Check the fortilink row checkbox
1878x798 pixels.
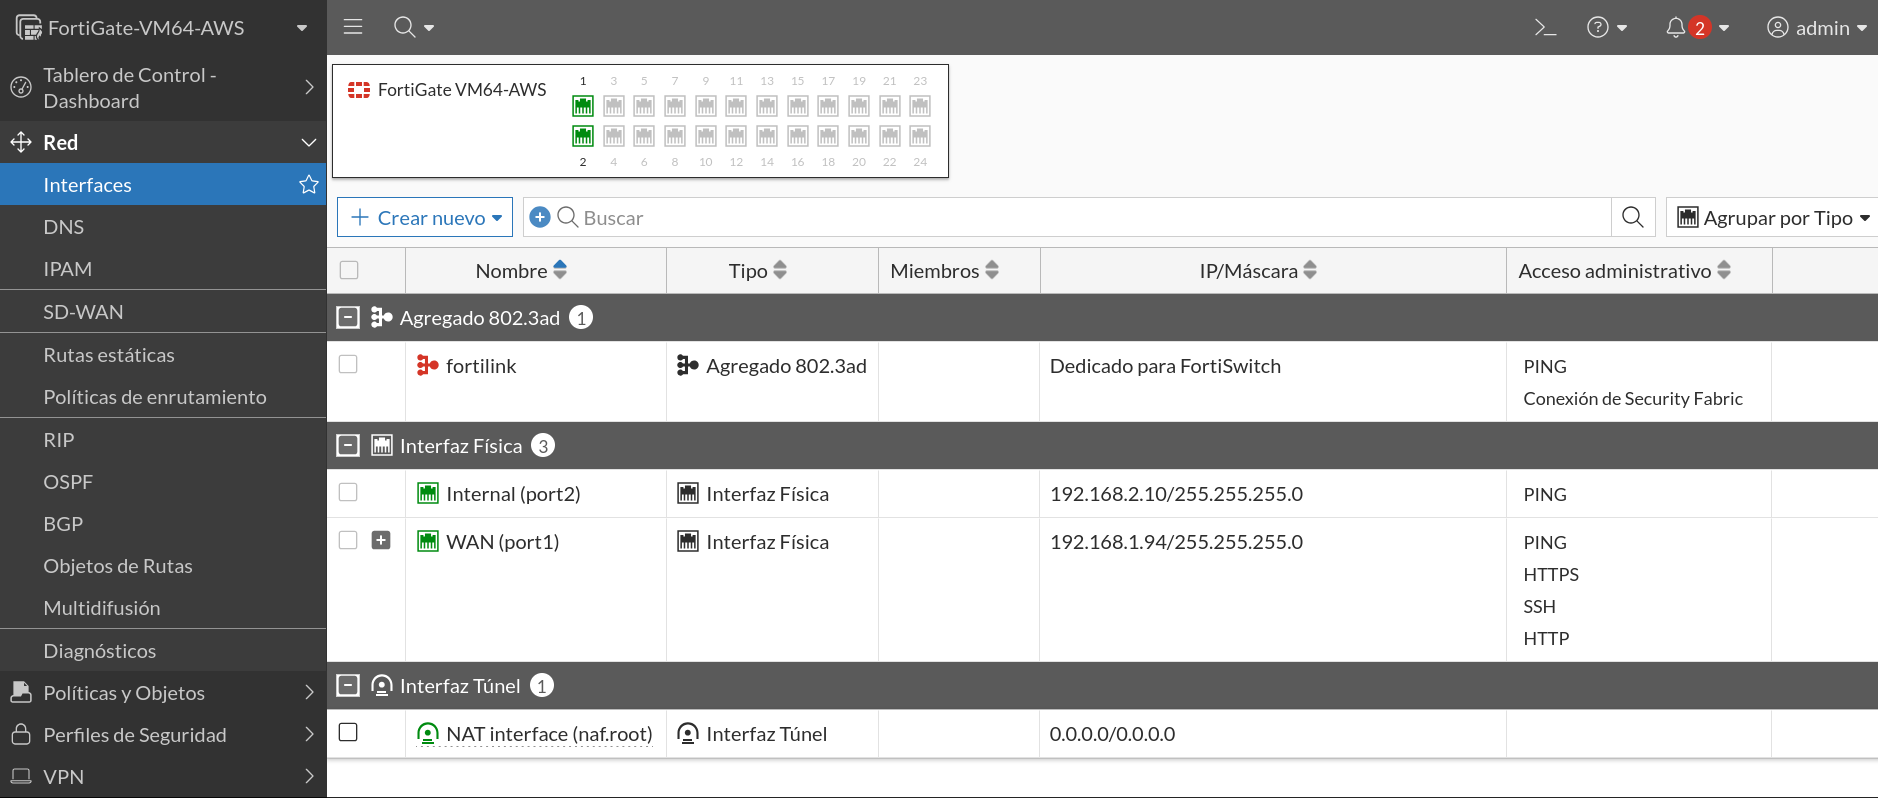tap(348, 365)
